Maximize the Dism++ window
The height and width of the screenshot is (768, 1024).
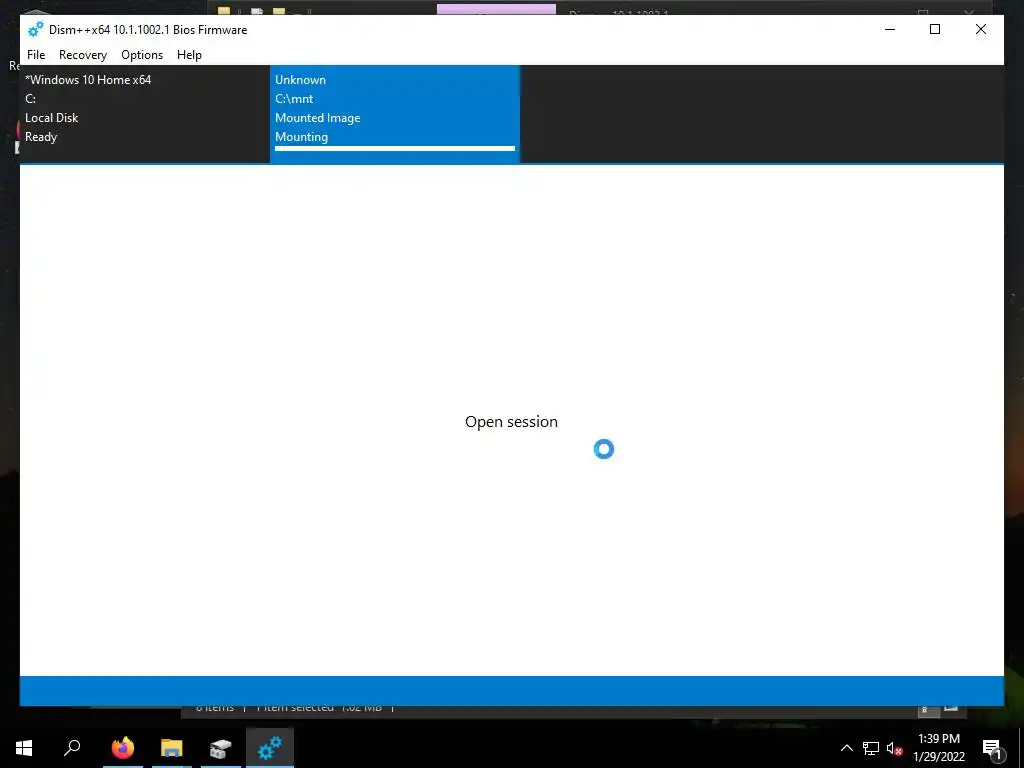[935, 29]
